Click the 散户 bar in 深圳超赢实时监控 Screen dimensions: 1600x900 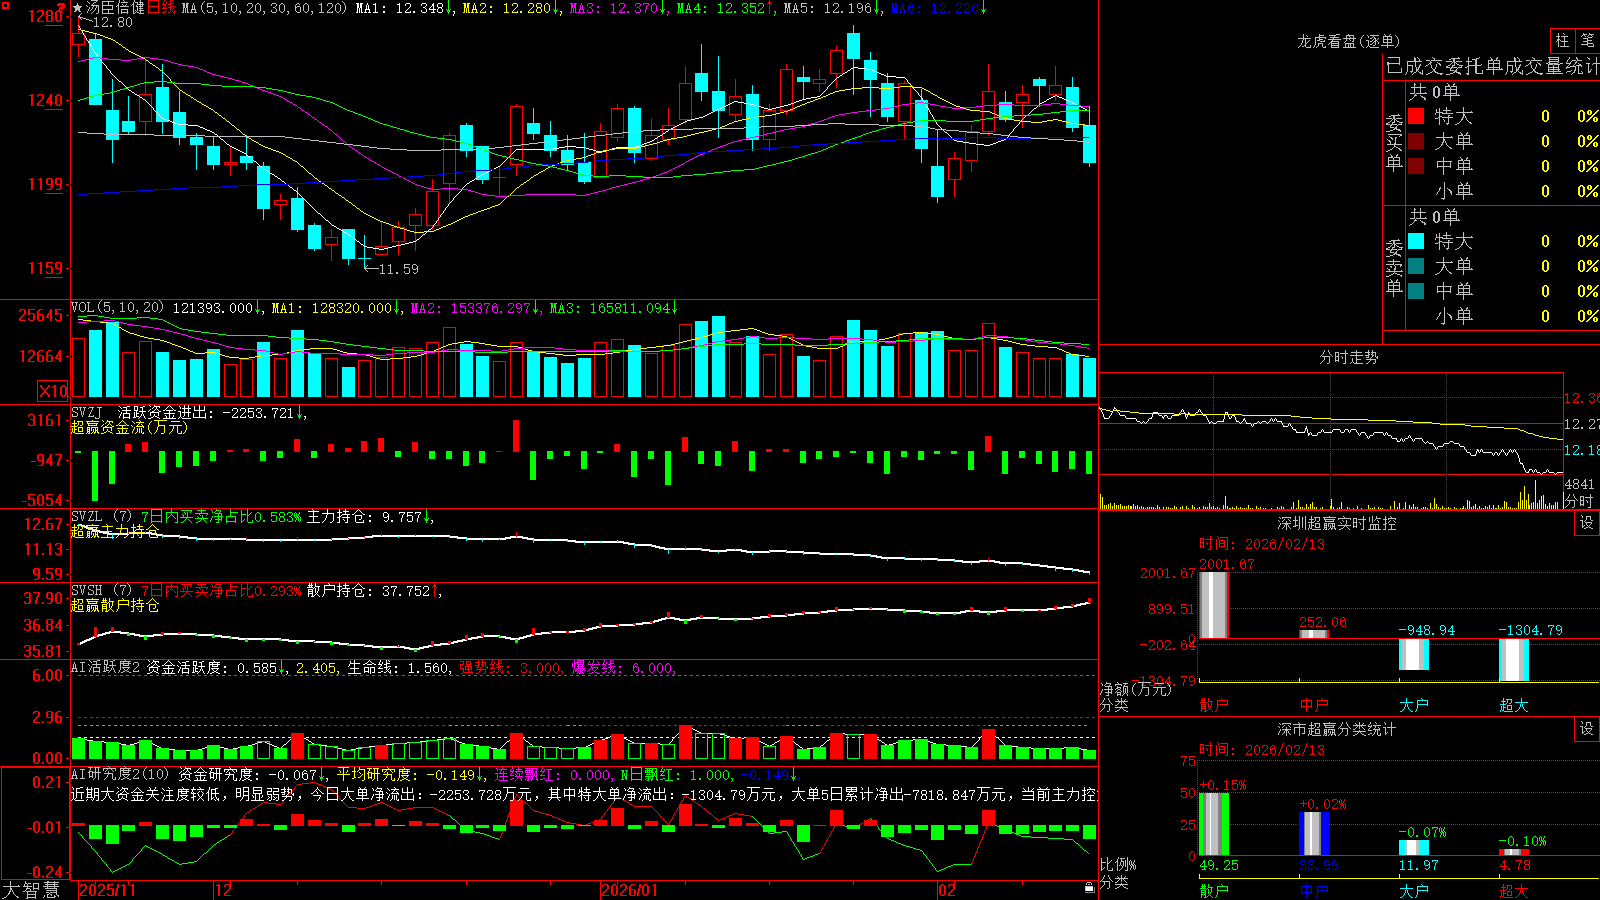click(1214, 605)
